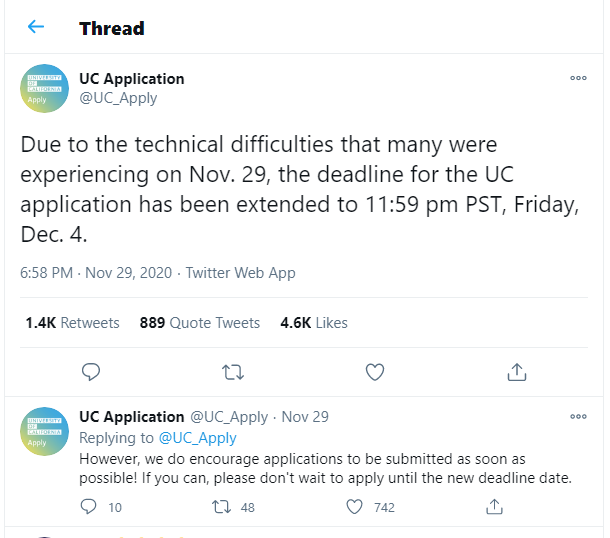Screen dimensions: 610x538
Task: Share the main deadline tweet
Action: (517, 372)
